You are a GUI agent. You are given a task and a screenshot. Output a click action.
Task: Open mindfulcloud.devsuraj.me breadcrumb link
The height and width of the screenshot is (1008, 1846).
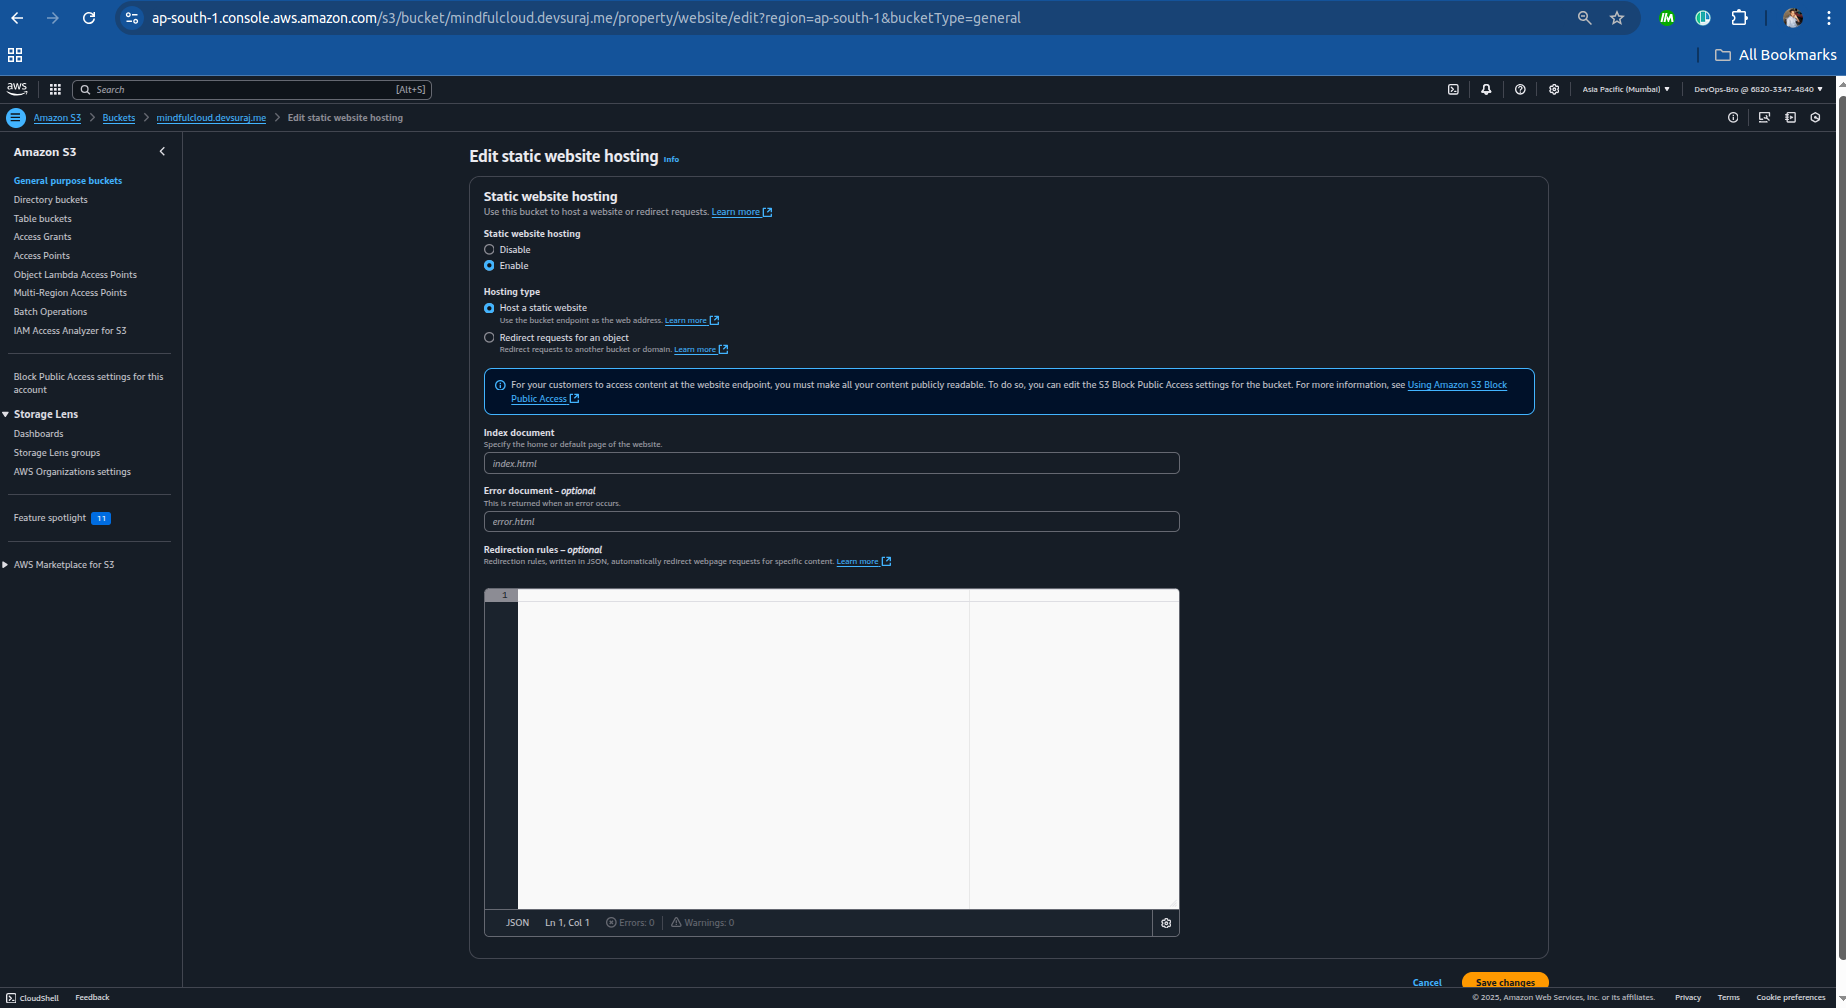(211, 118)
